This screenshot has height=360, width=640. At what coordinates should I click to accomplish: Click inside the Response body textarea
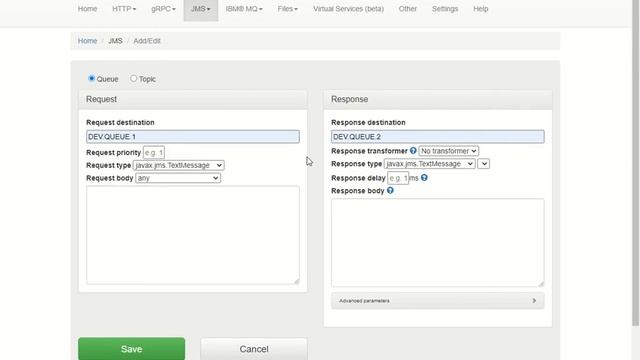pos(438,243)
